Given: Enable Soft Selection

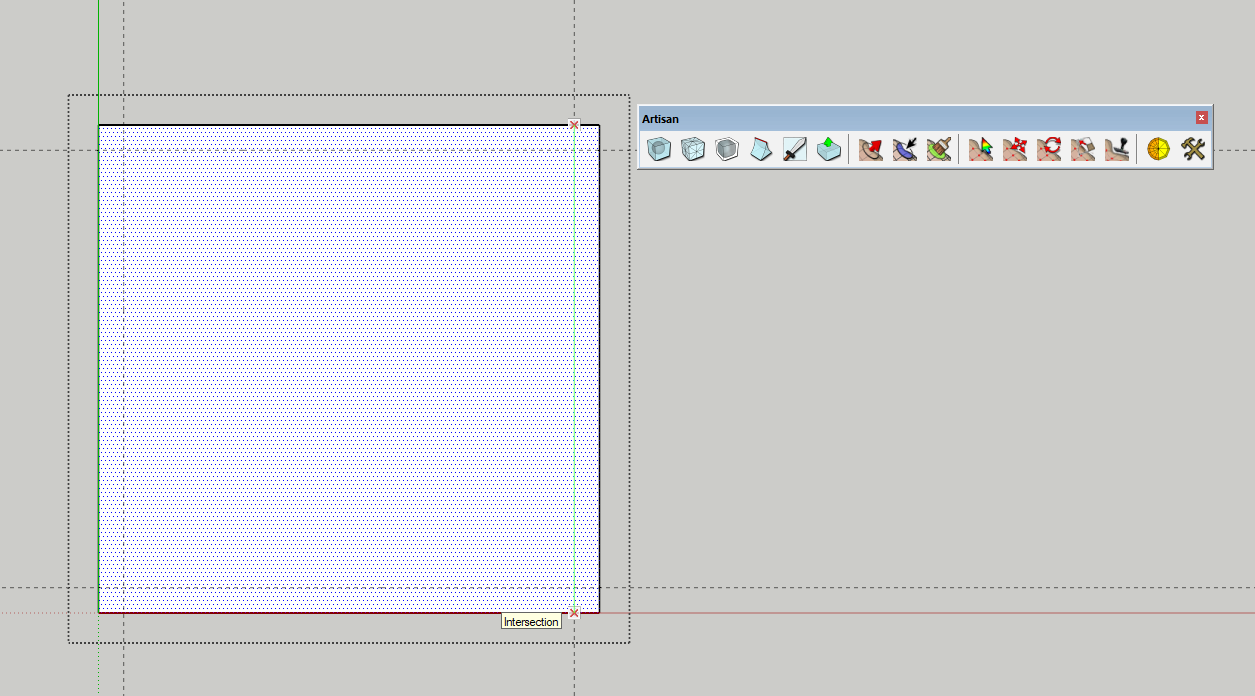Looking at the screenshot, I should (981, 148).
